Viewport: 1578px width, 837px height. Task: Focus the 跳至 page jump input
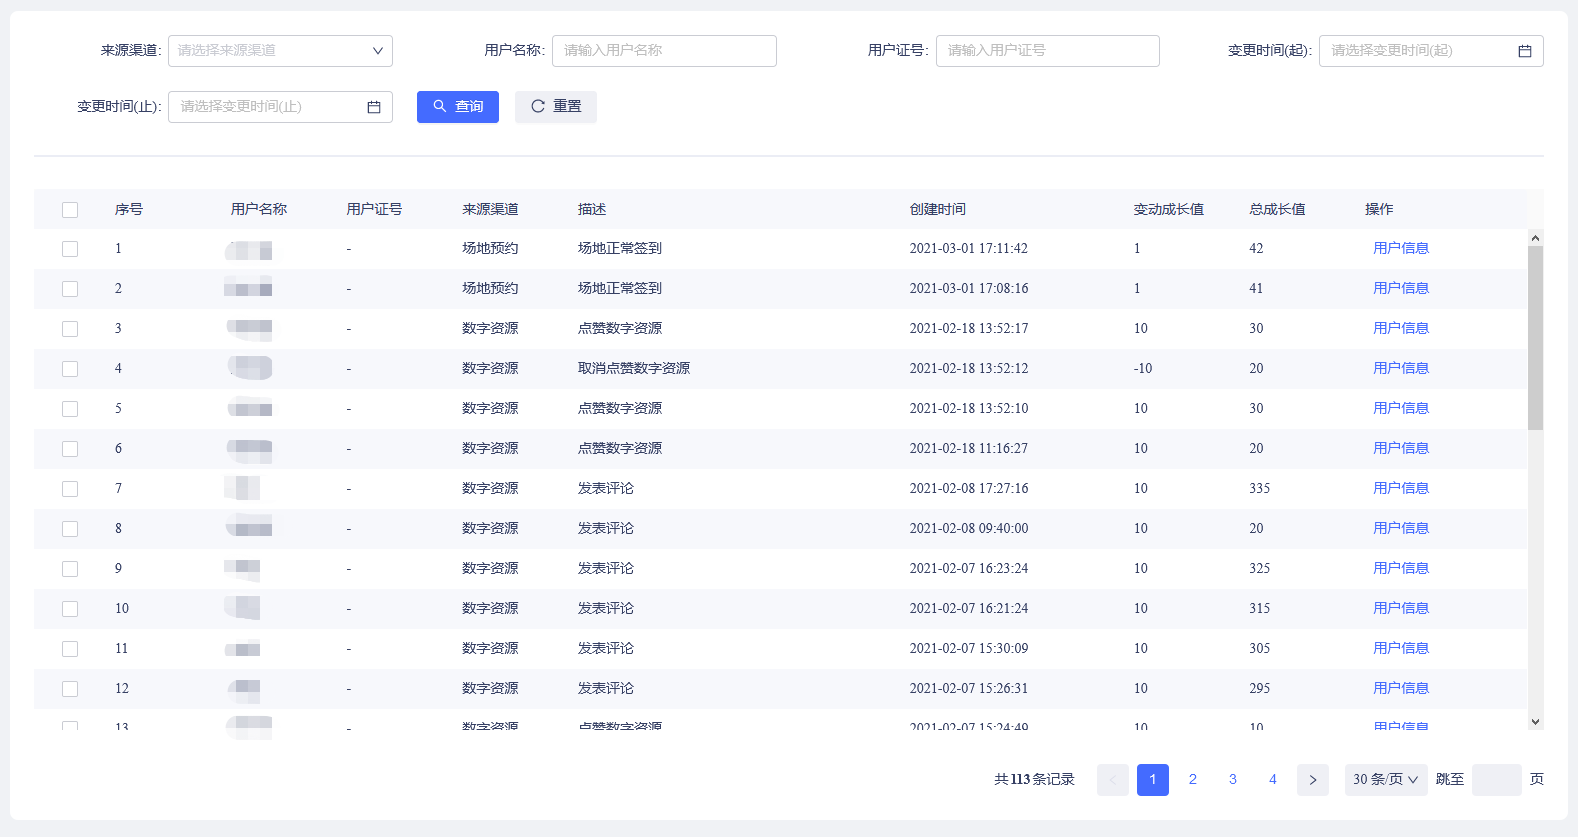click(1497, 780)
